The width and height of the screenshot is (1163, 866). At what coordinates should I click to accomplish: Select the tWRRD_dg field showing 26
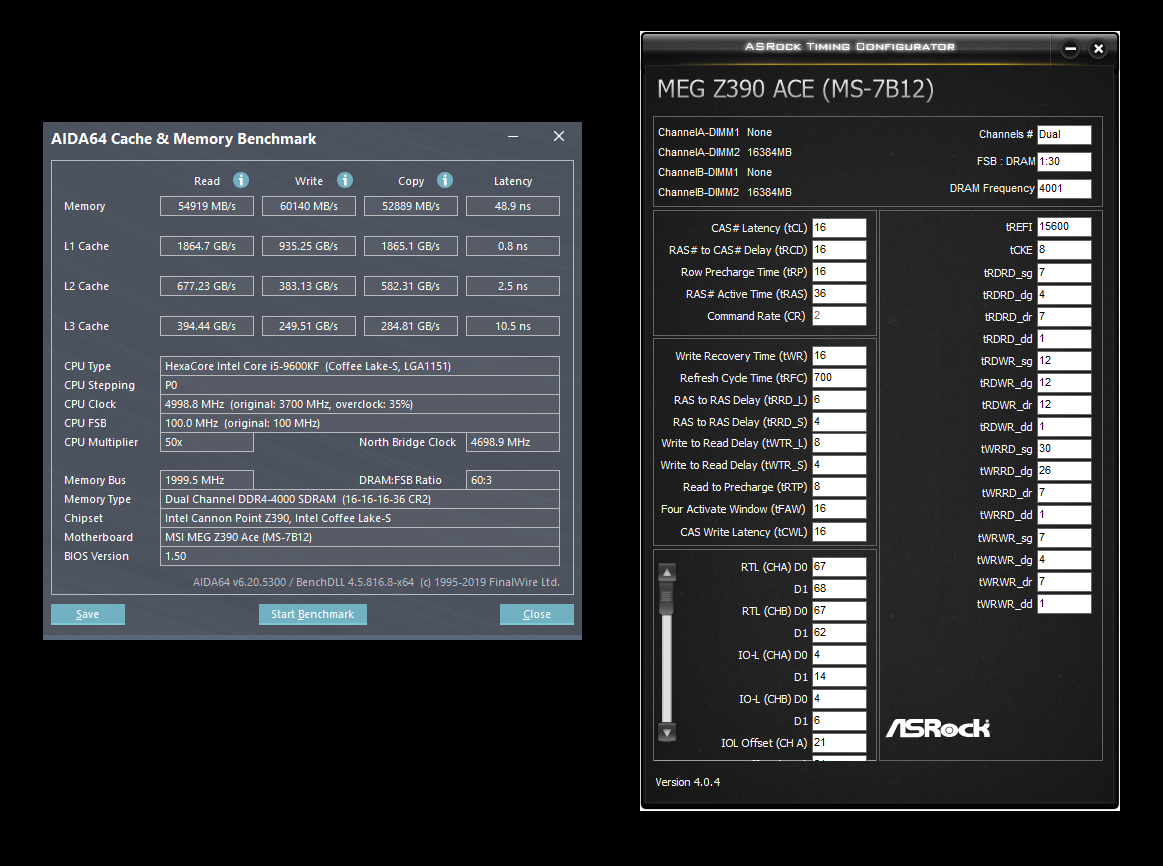(x=1064, y=471)
